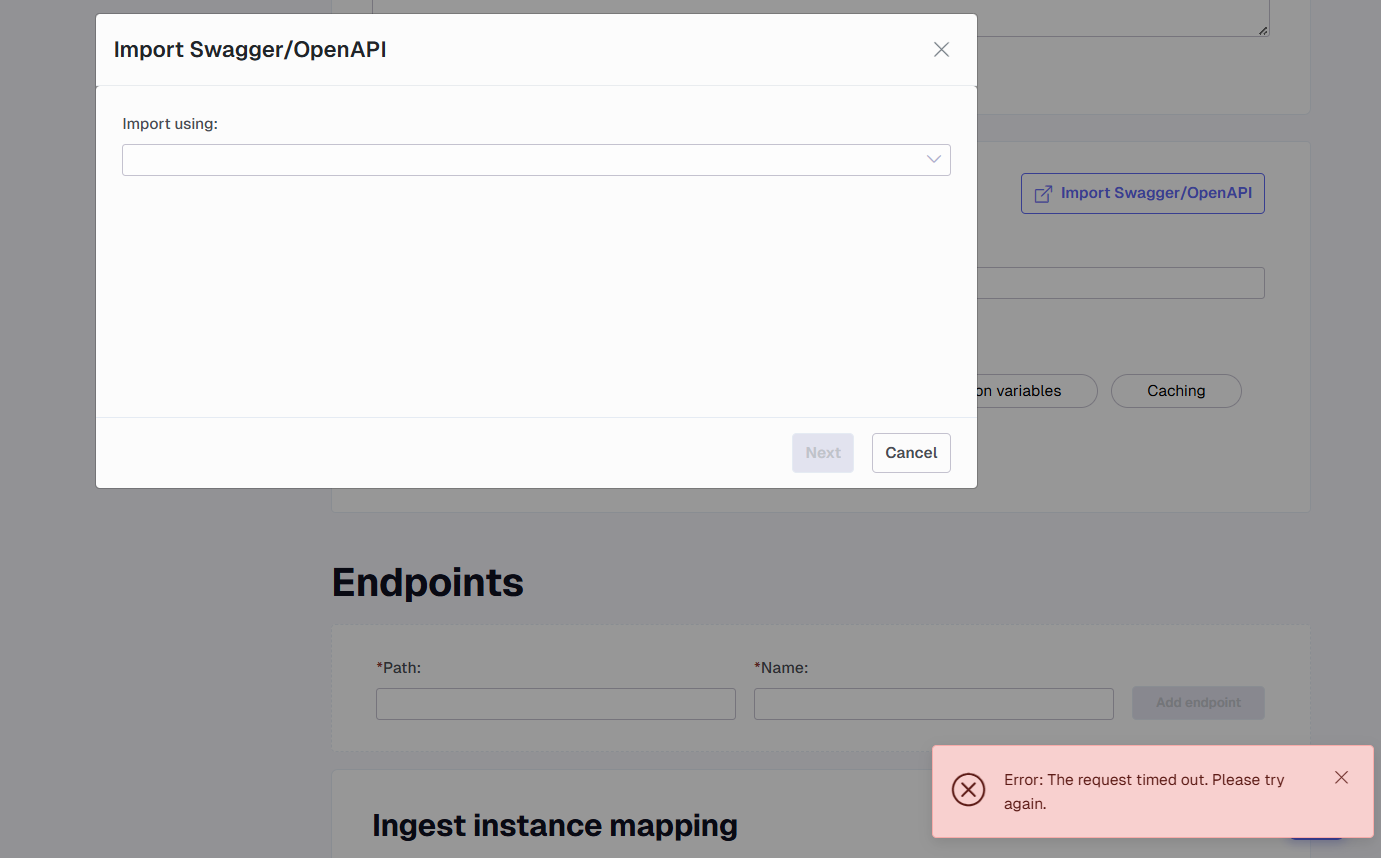Click the Endpoints heading
This screenshot has width=1381, height=858.
(428, 582)
